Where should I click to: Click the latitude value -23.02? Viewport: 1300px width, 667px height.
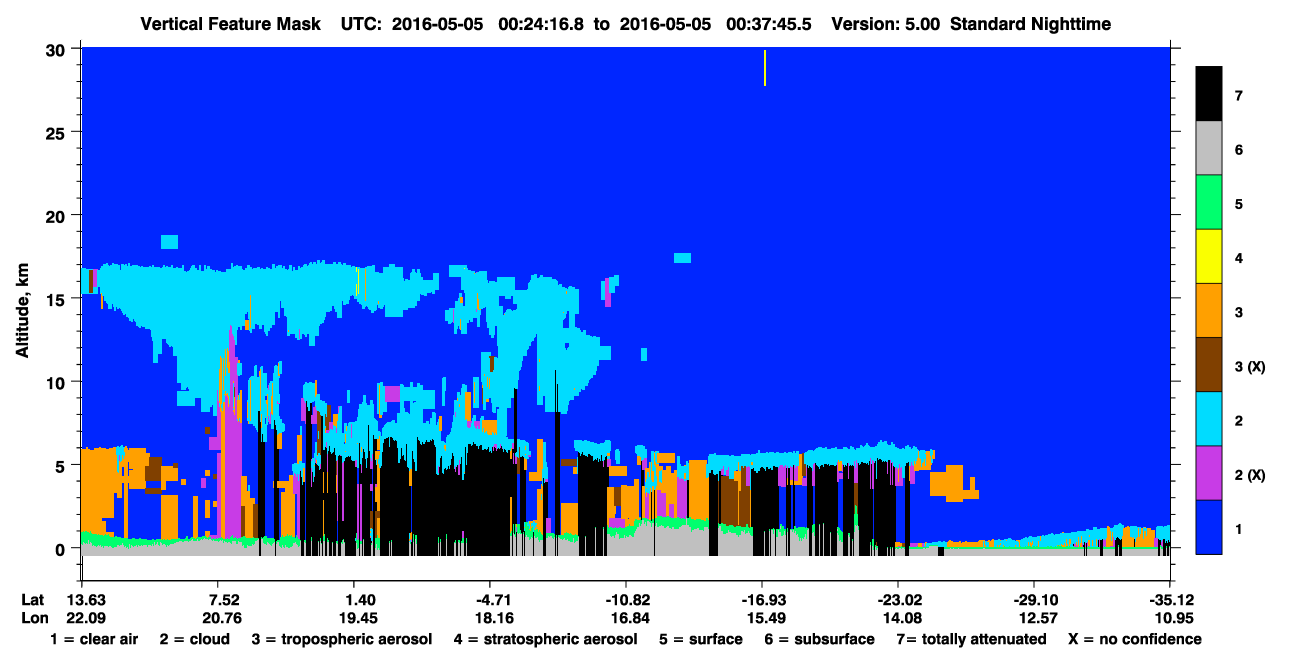(x=898, y=600)
